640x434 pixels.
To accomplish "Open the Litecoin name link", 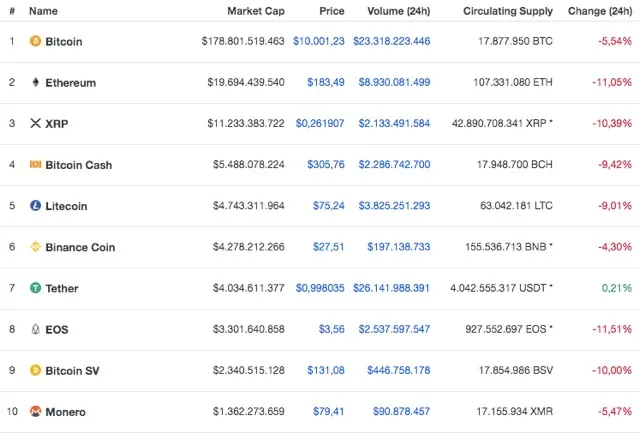I will pos(66,206).
